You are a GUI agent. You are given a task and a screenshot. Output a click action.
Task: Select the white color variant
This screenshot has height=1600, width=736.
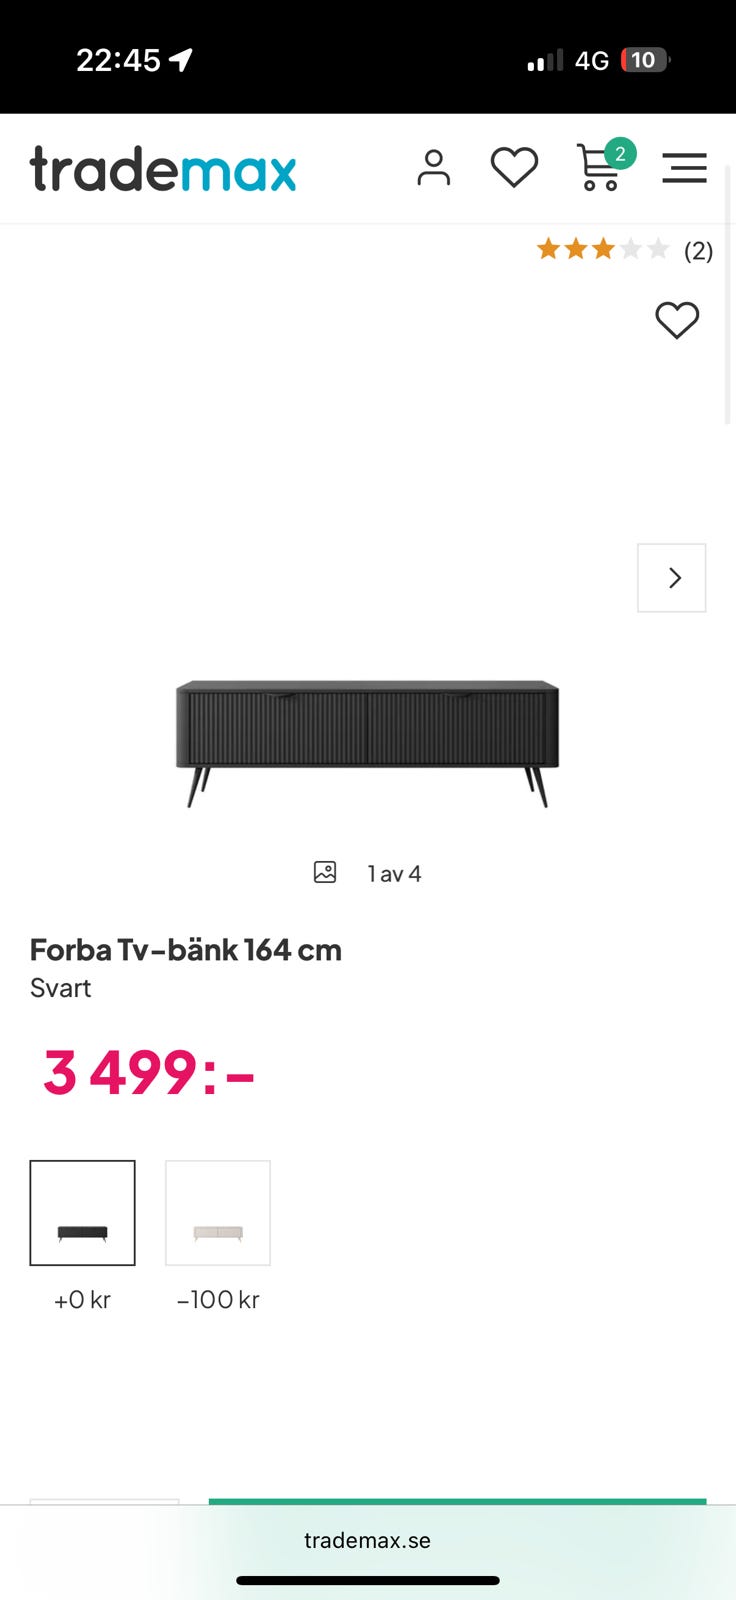coord(218,1213)
